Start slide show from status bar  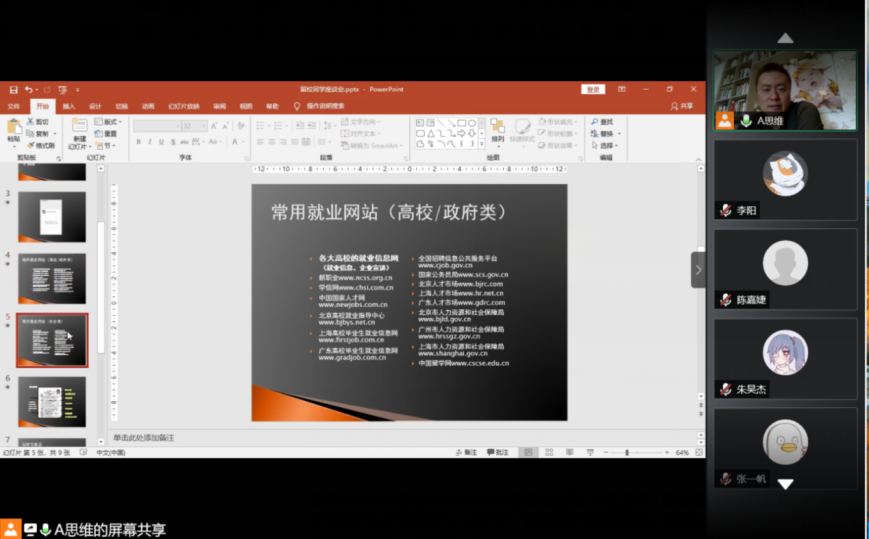click(590, 453)
